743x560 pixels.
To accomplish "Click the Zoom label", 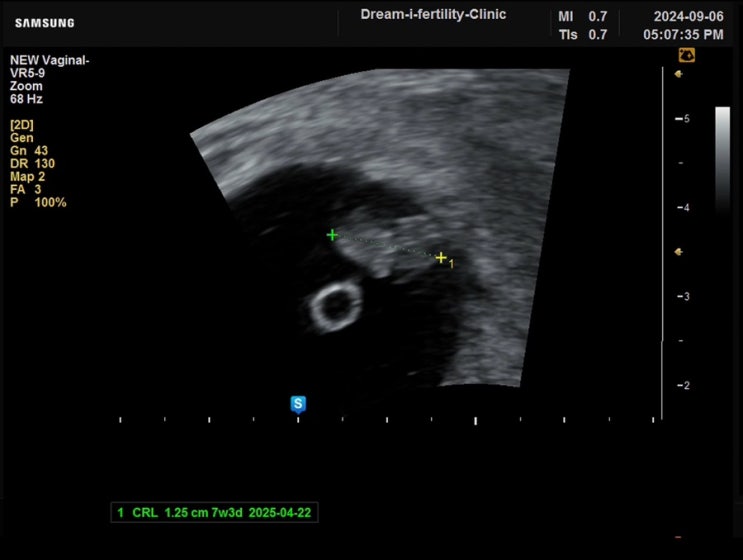I will point(26,86).
